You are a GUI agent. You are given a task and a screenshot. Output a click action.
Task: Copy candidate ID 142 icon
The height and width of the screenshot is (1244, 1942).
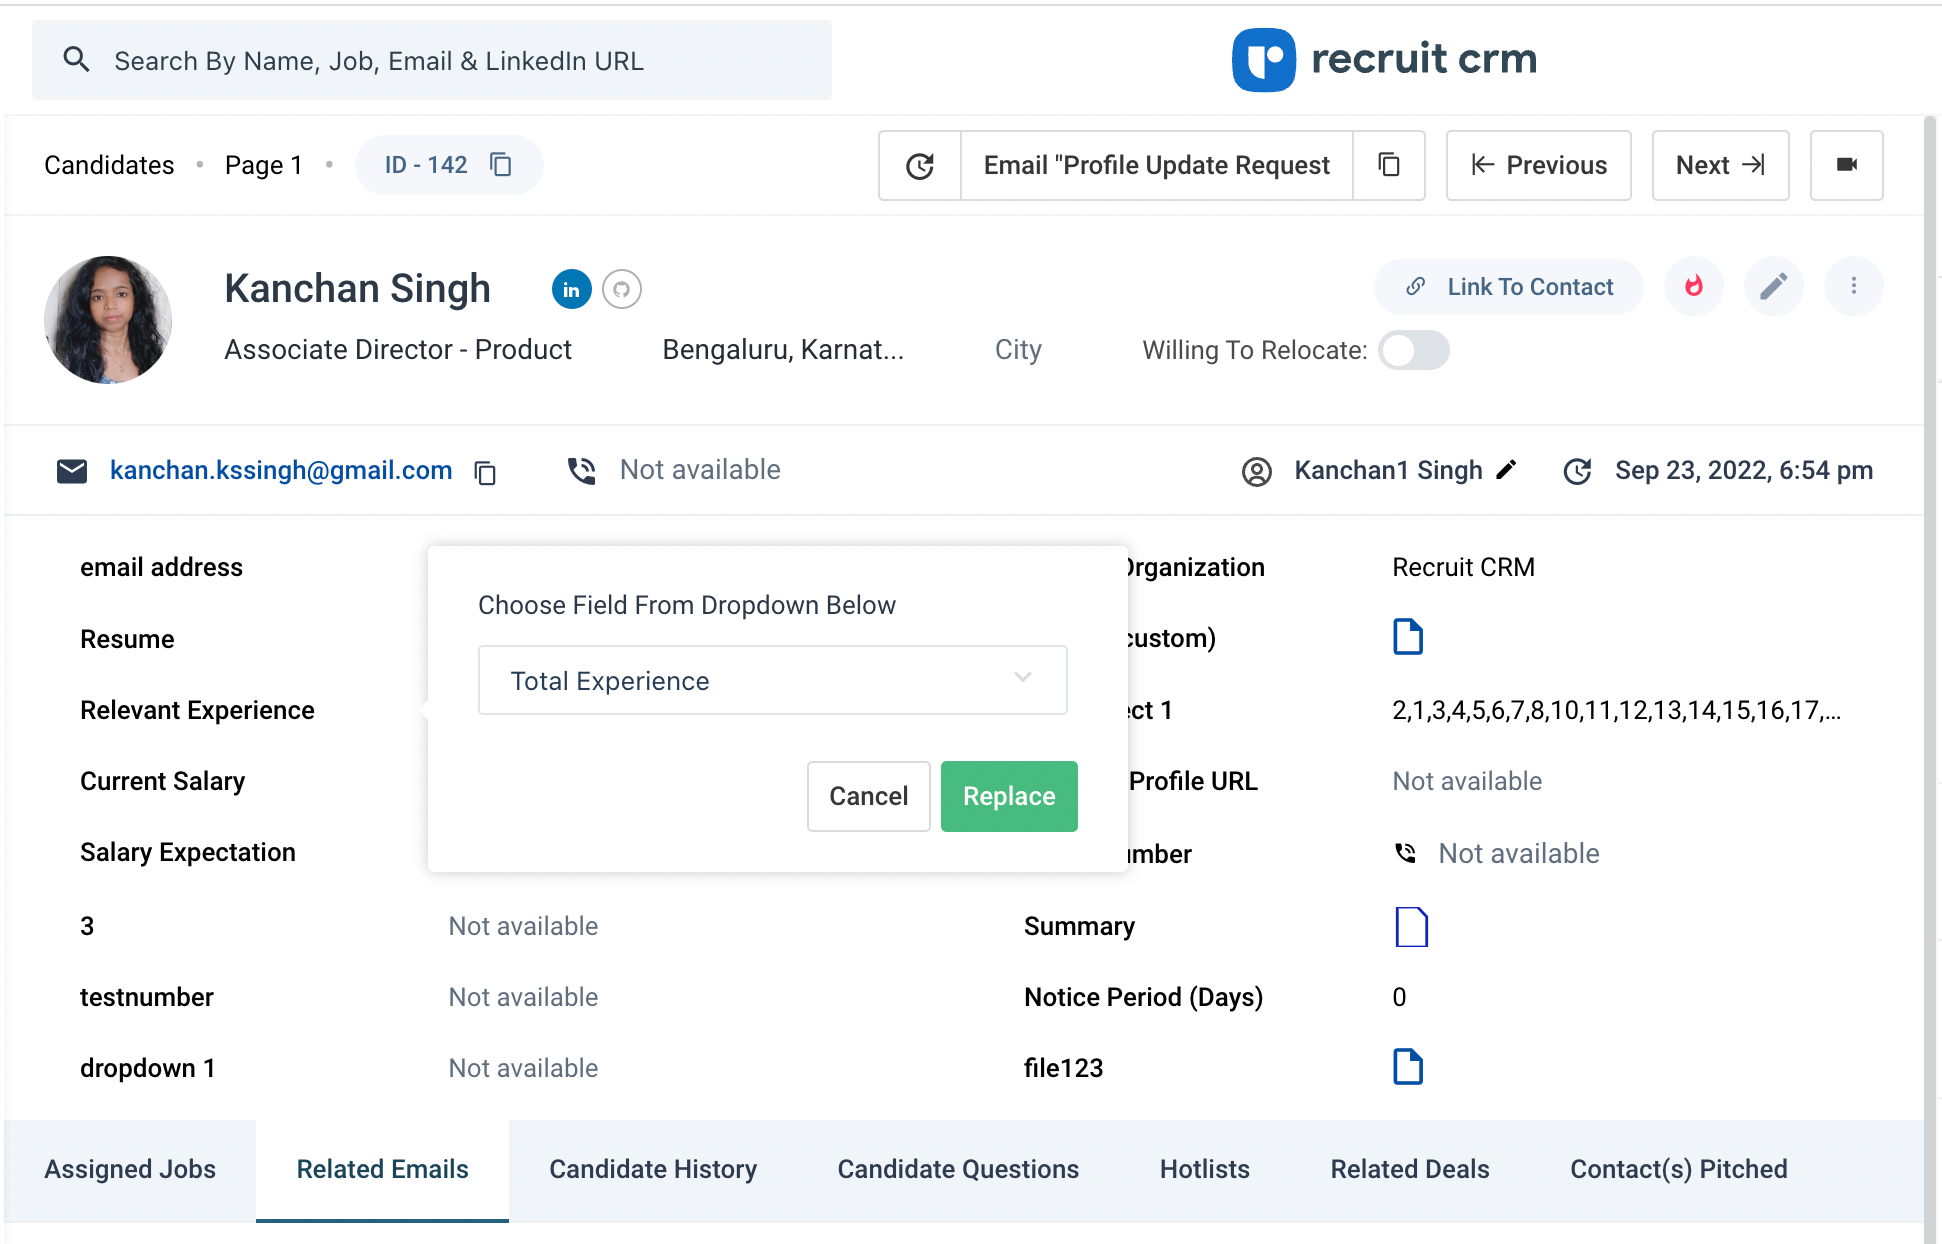pos(501,165)
